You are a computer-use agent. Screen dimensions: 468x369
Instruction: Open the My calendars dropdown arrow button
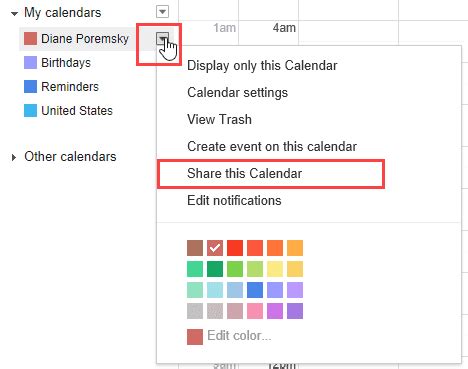[x=162, y=12]
